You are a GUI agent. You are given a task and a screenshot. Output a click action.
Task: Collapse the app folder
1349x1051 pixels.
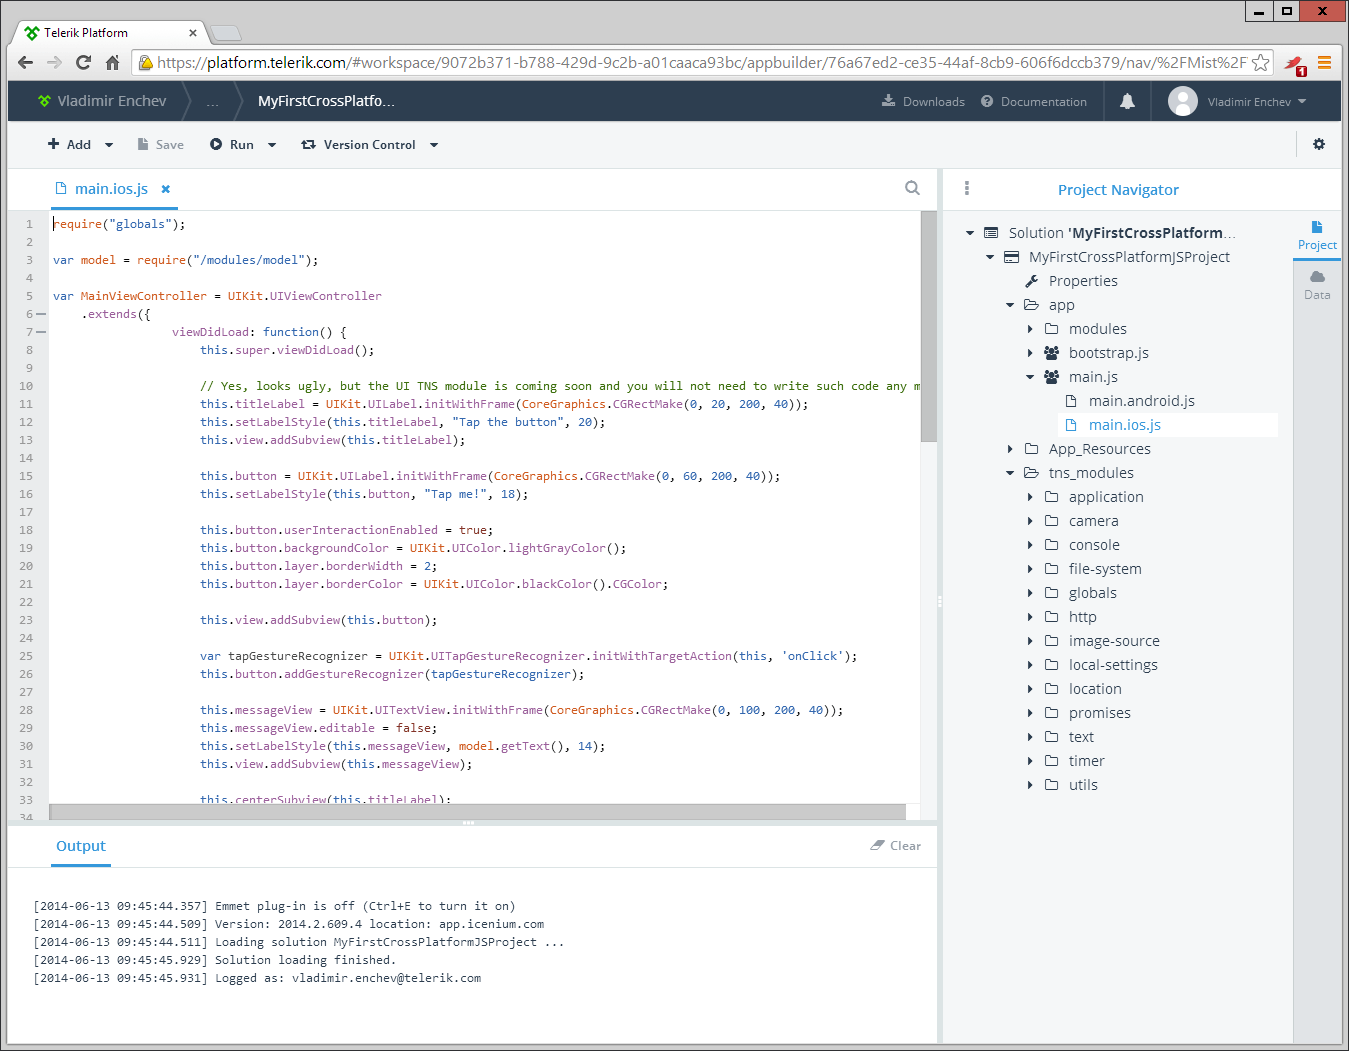pos(1010,305)
